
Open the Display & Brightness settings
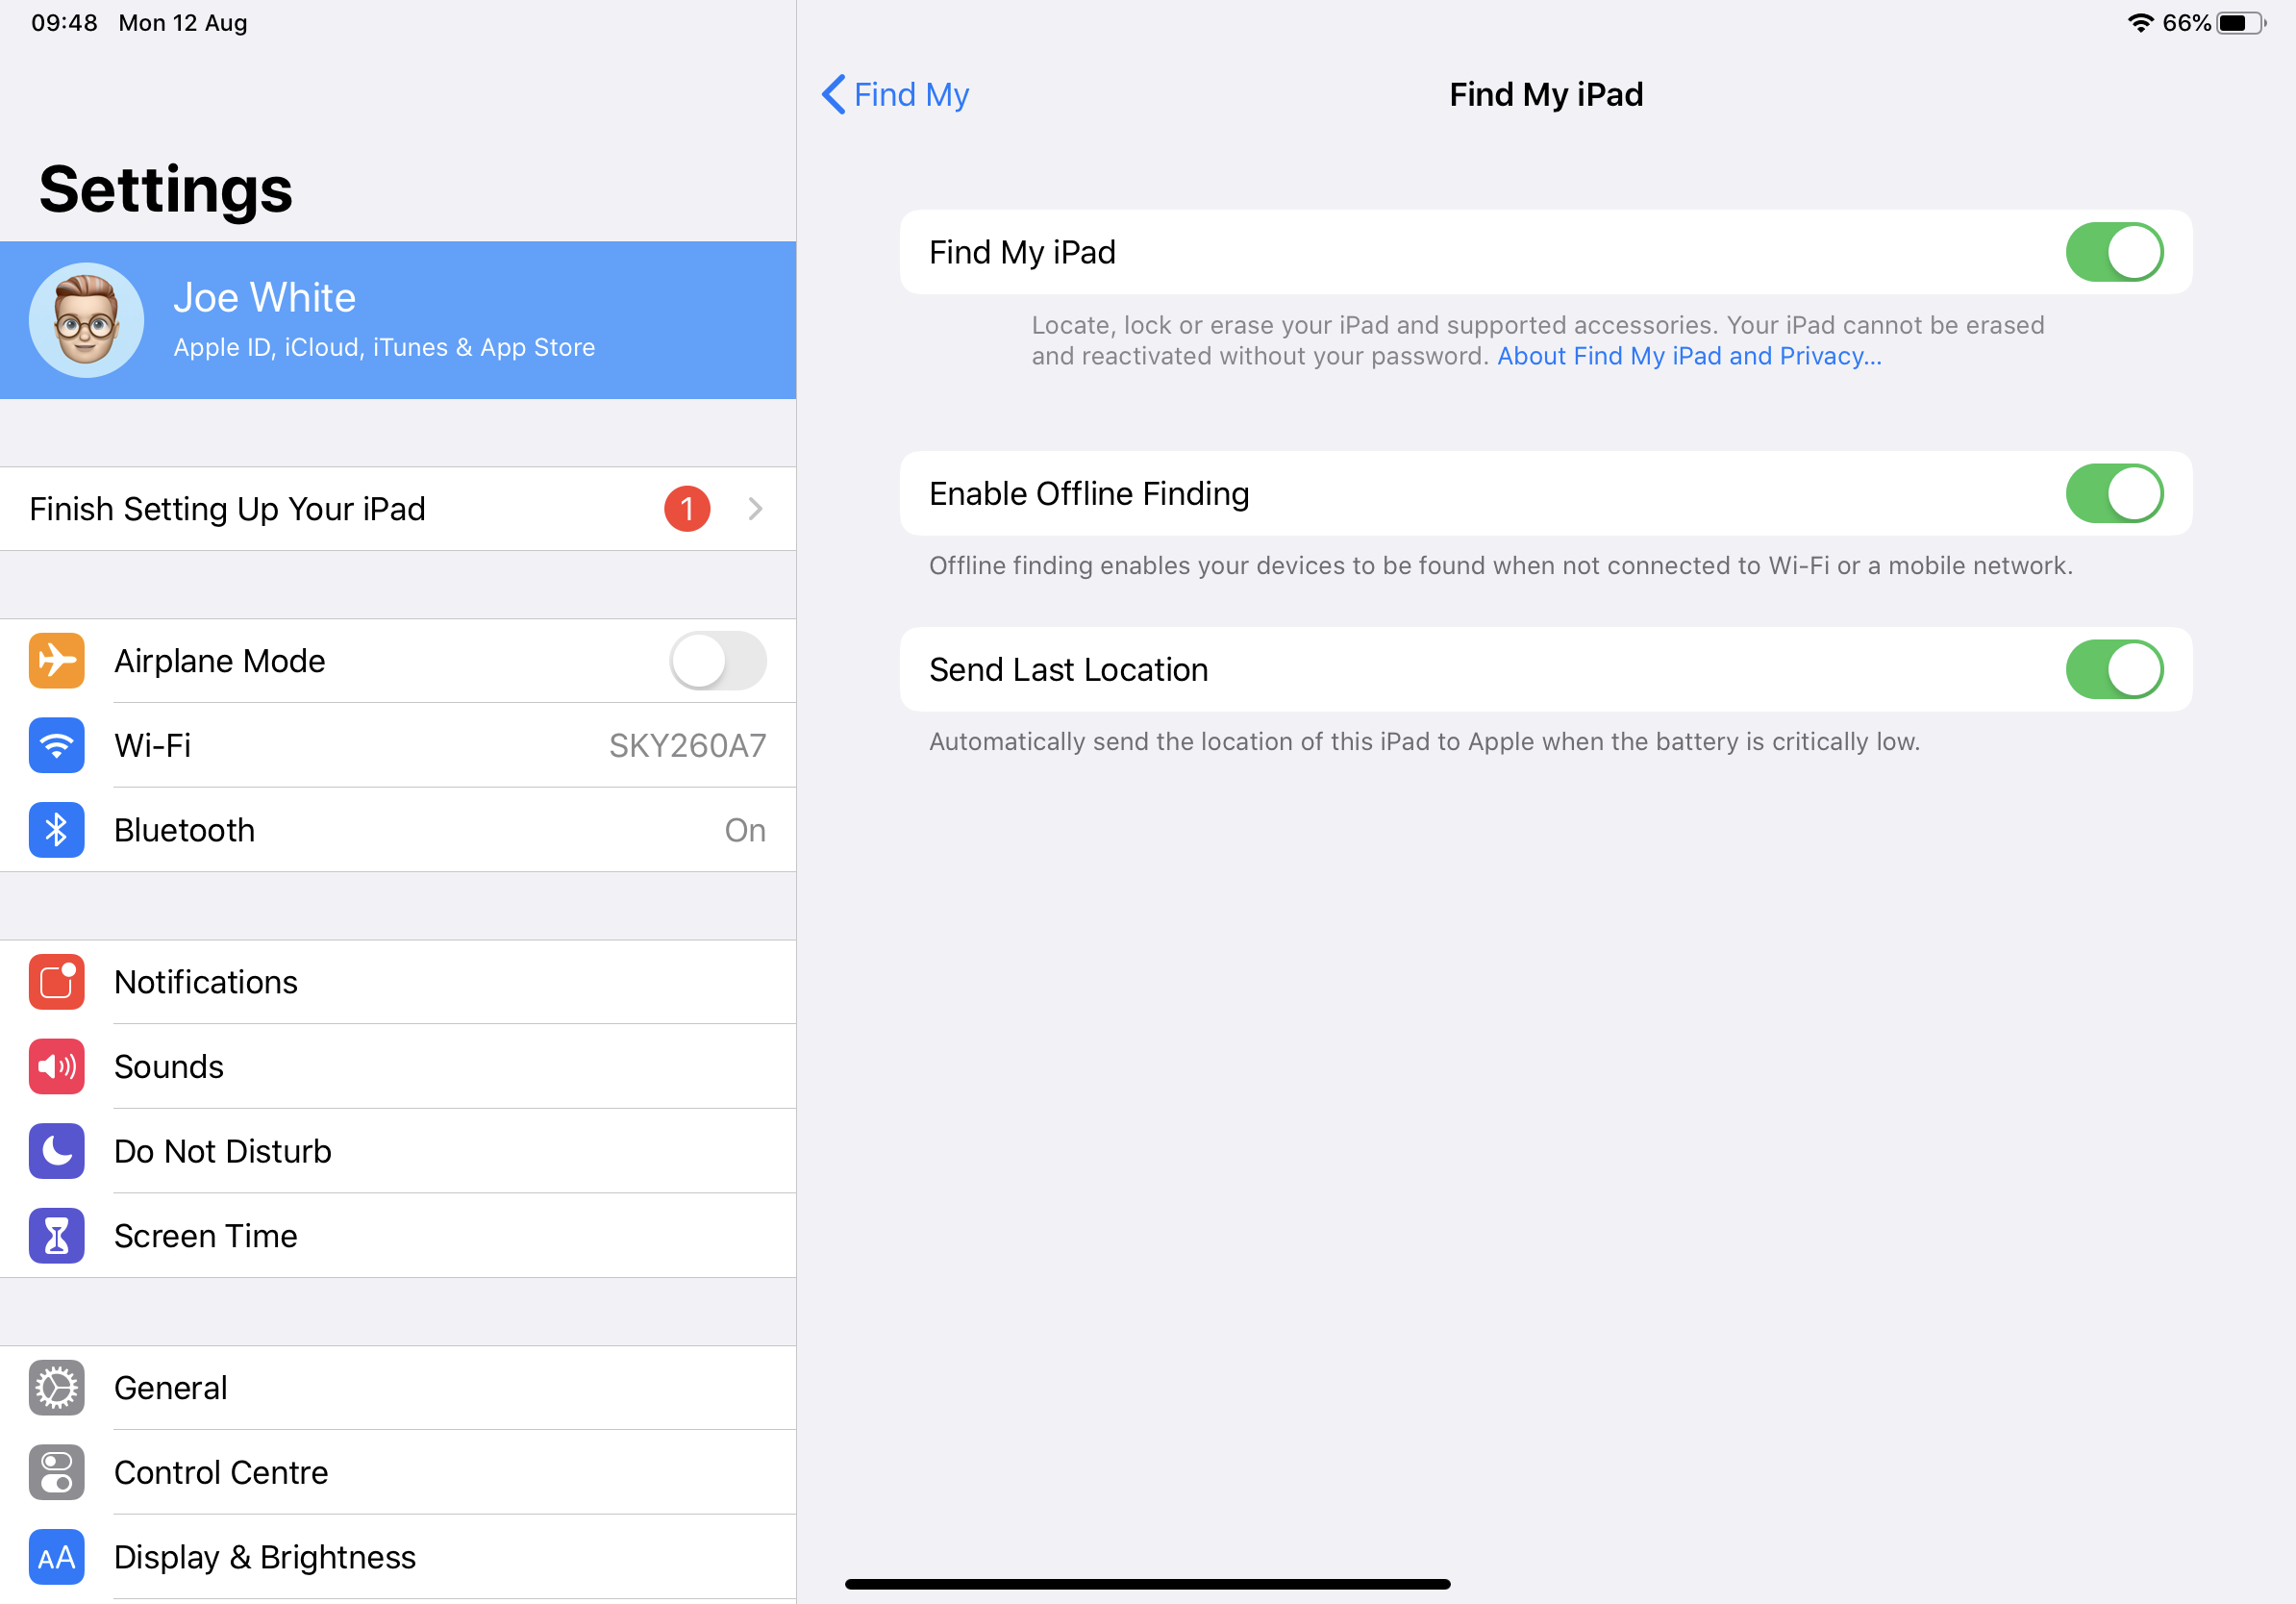[x=398, y=1557]
